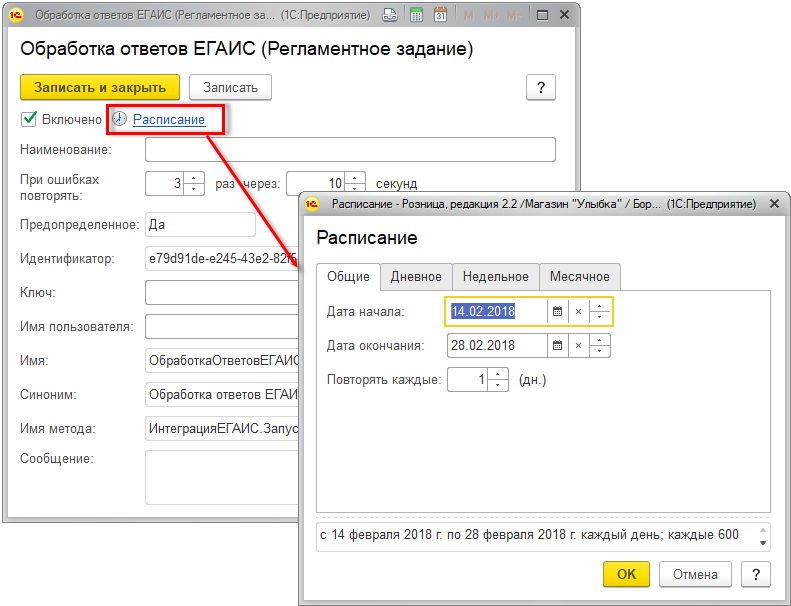Click the Дата окончания field with 28.02.2018
Image resolution: width=791 pixels, height=606 pixels.
click(x=497, y=346)
